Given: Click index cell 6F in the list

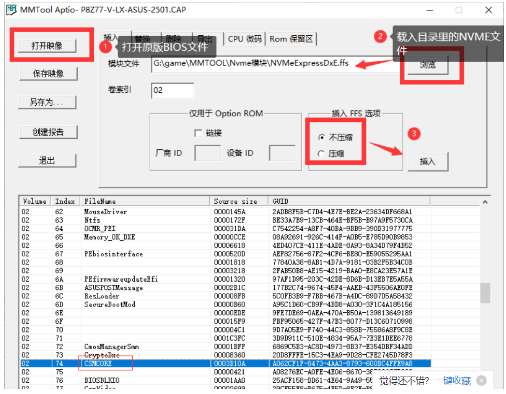Looking at the screenshot, I should [x=59, y=321].
